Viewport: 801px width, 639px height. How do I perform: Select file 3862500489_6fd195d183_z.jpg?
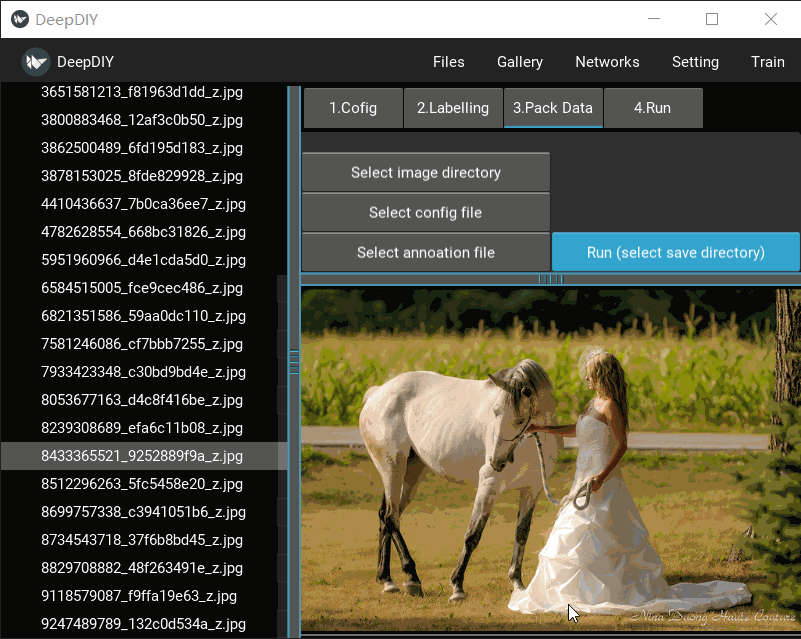click(x=142, y=148)
